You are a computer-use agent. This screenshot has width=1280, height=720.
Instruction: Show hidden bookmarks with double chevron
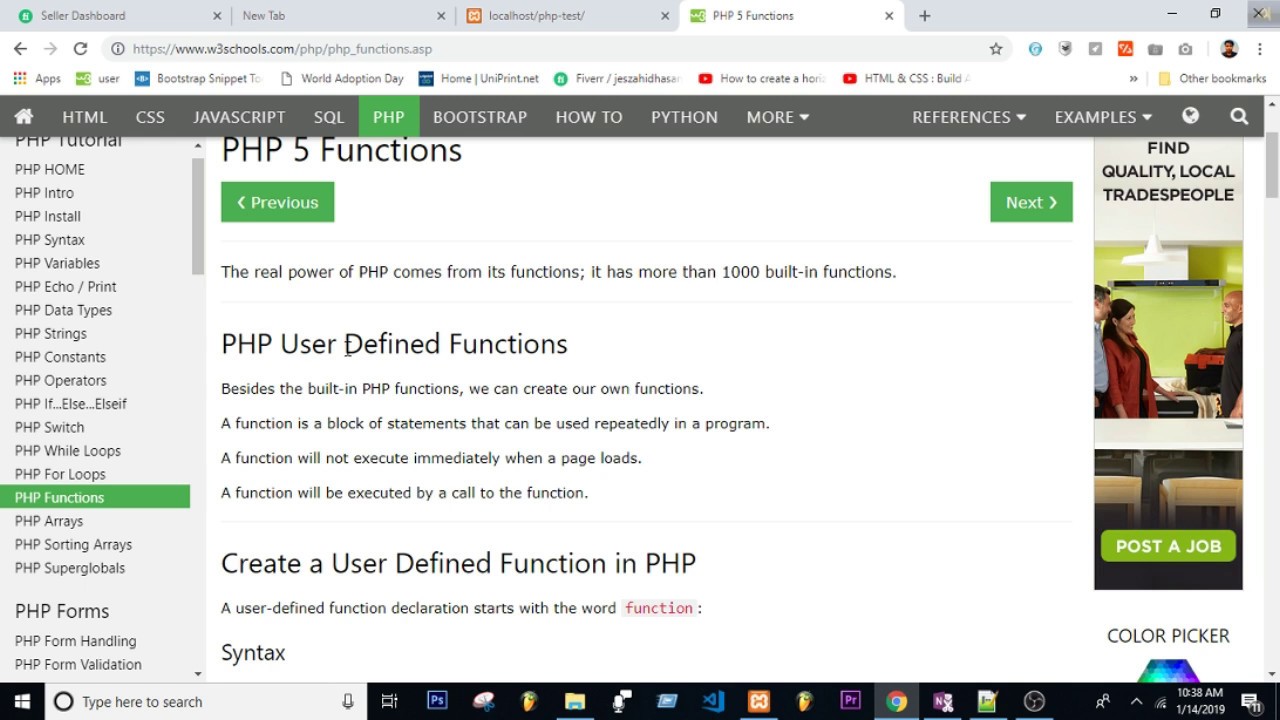coord(1133,78)
